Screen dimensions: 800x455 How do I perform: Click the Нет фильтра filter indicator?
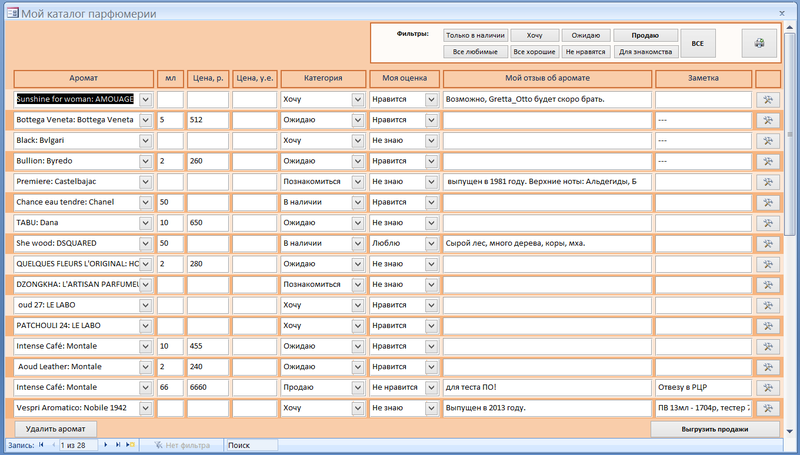(182, 445)
